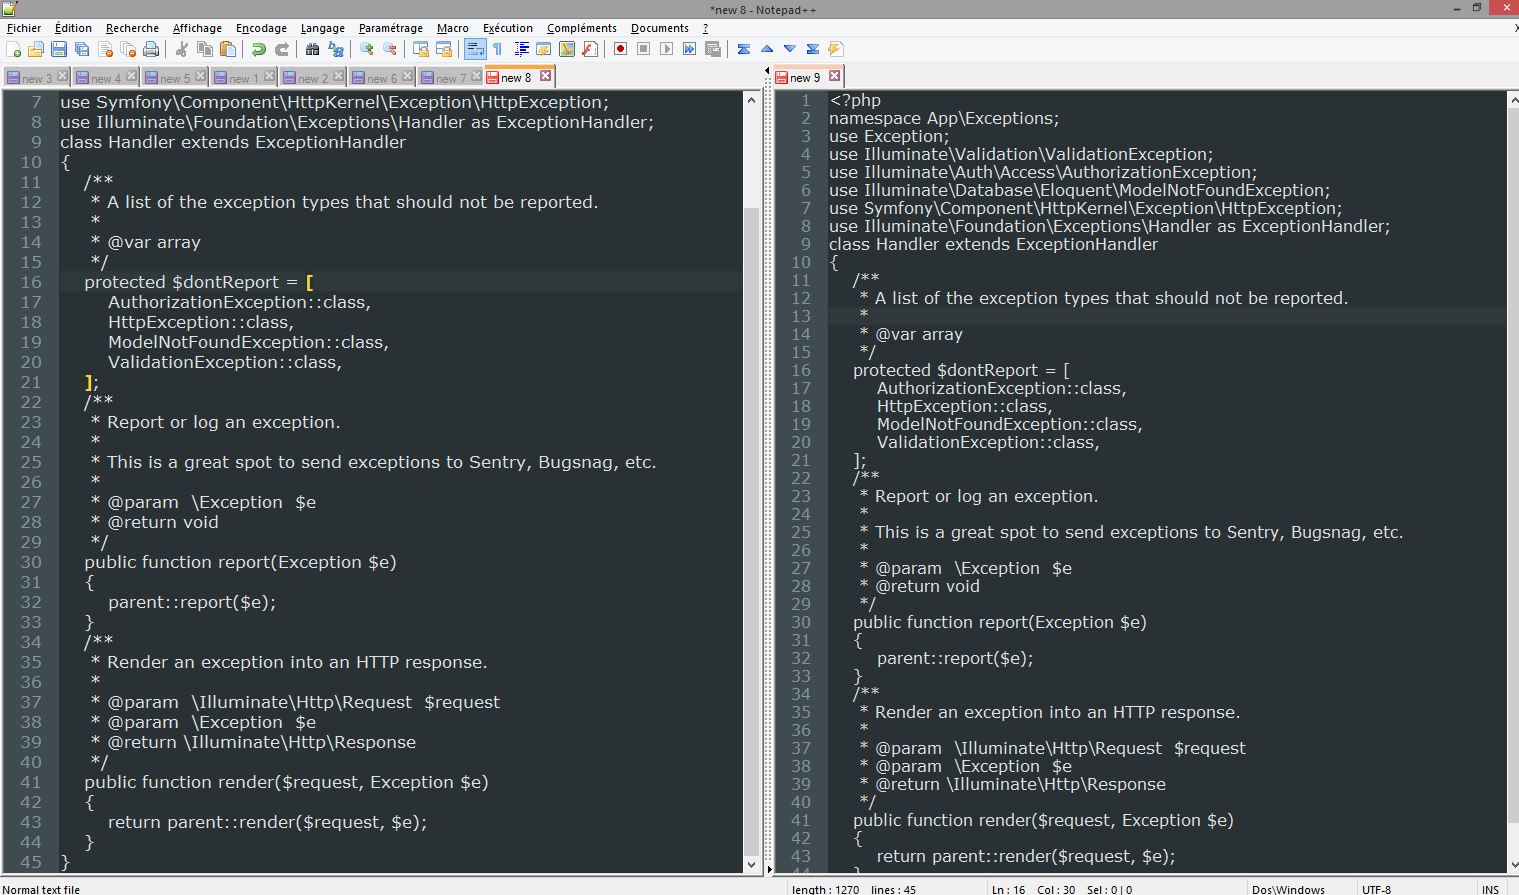Open the Encodage menu
Image resolution: width=1519 pixels, height=895 pixels.
(261, 28)
